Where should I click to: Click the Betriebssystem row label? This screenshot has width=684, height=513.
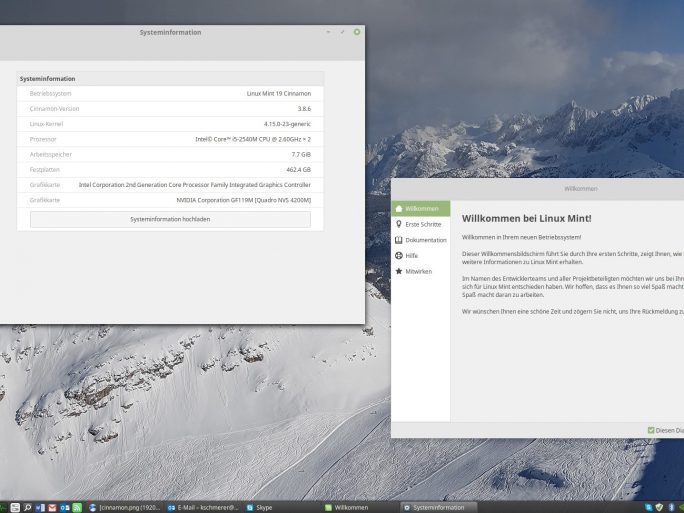[50, 93]
